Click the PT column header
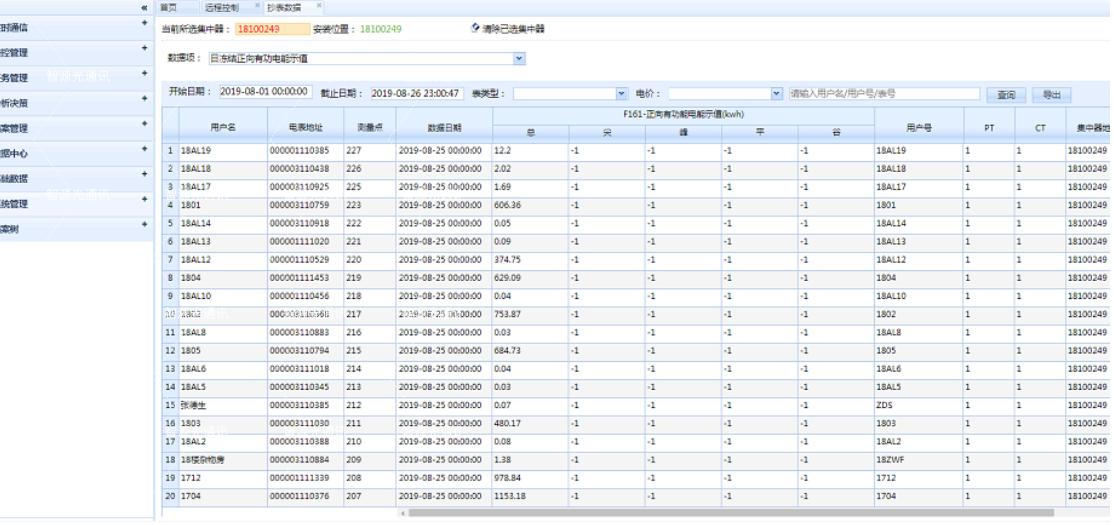 click(989, 127)
